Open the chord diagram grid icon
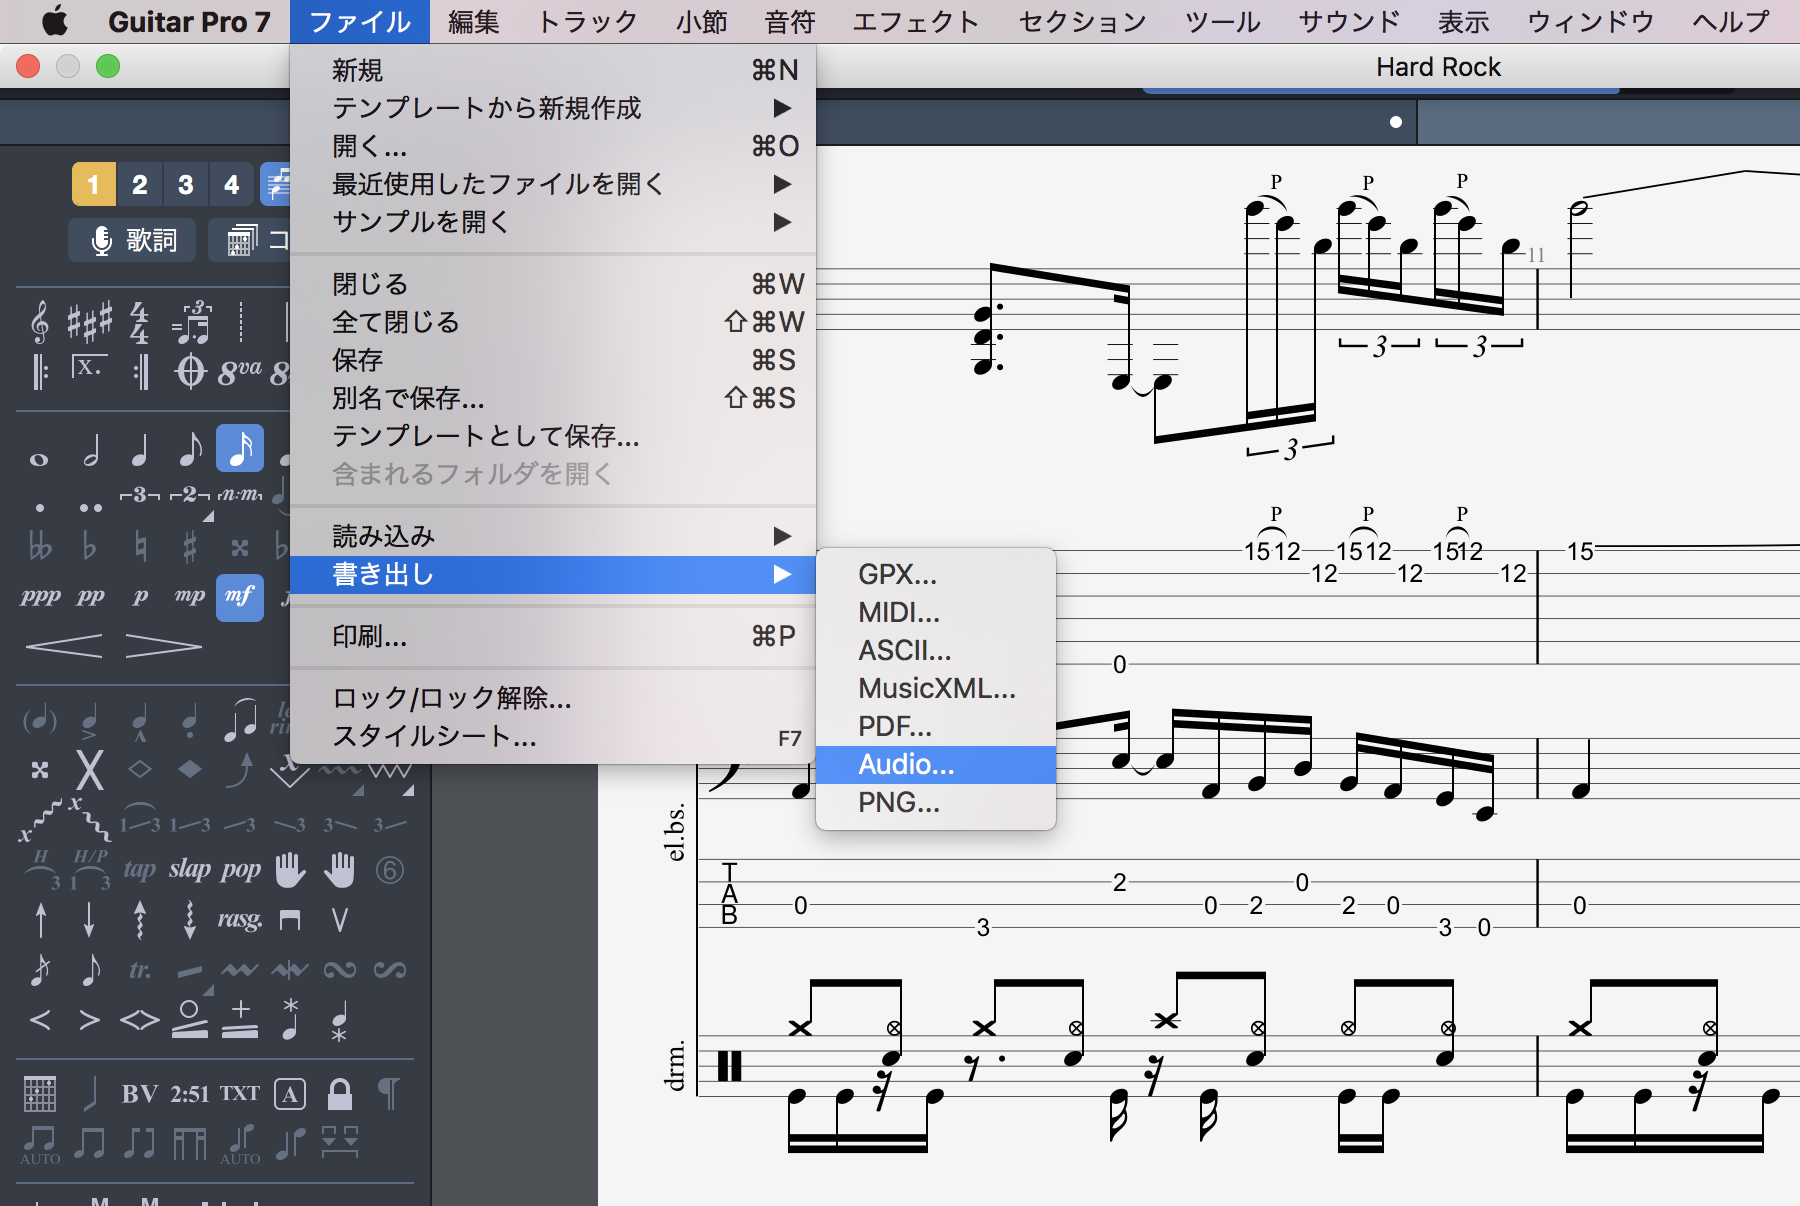Viewport: 1800px width, 1206px height. coord(40,1093)
